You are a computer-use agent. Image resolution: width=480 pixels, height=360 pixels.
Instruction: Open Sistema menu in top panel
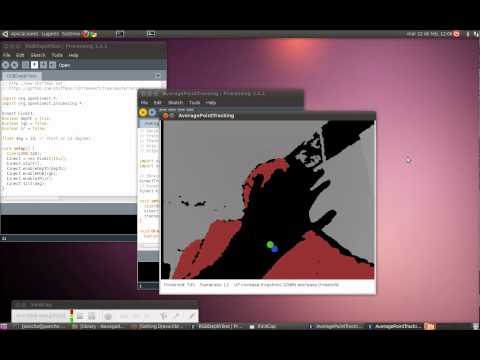[x=71, y=34]
